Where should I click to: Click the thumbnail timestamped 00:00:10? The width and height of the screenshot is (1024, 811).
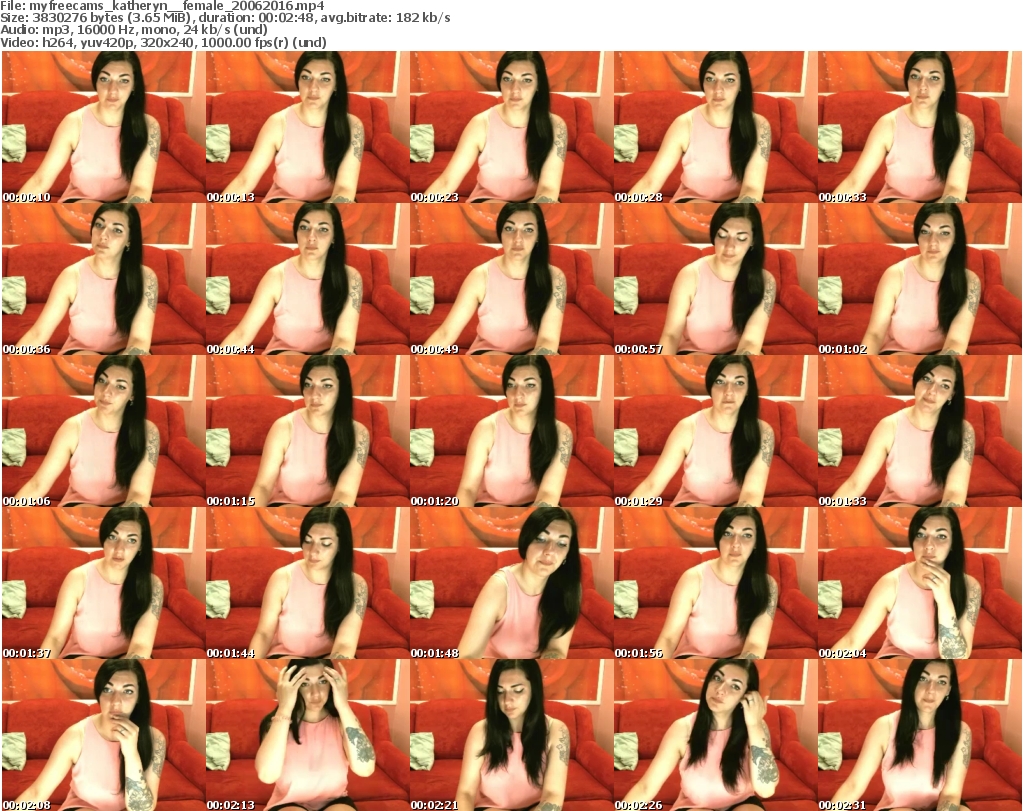pos(103,127)
